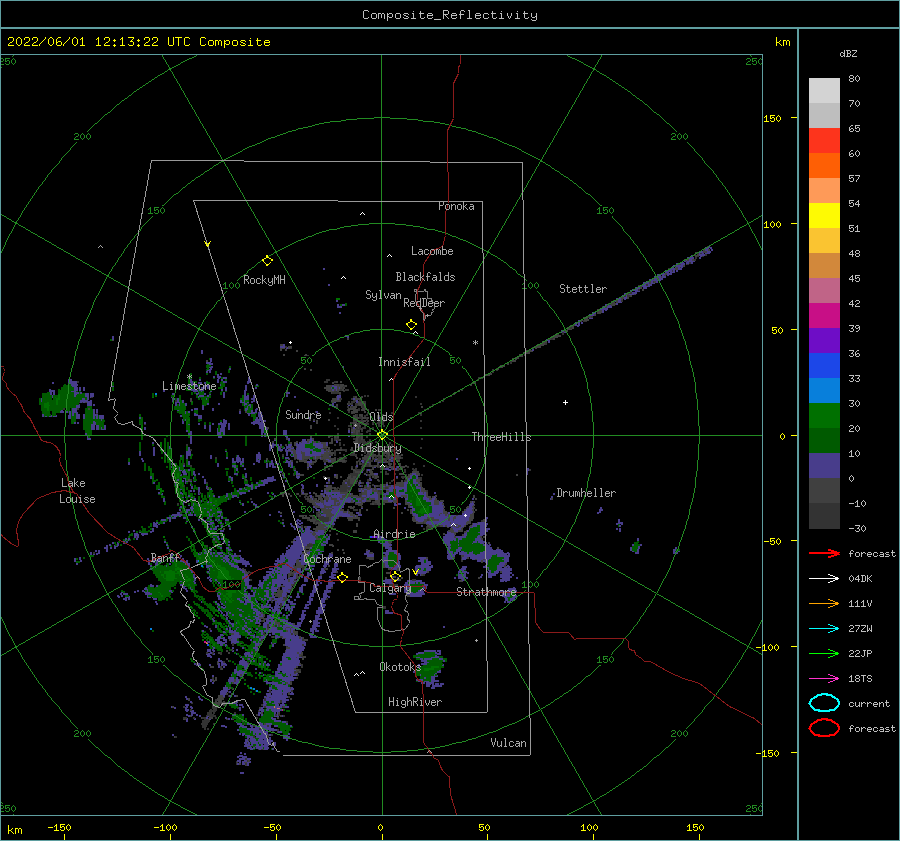Image resolution: width=900 pixels, height=841 pixels.
Task: Click the green storm cell over Okotoks
Action: (431, 666)
